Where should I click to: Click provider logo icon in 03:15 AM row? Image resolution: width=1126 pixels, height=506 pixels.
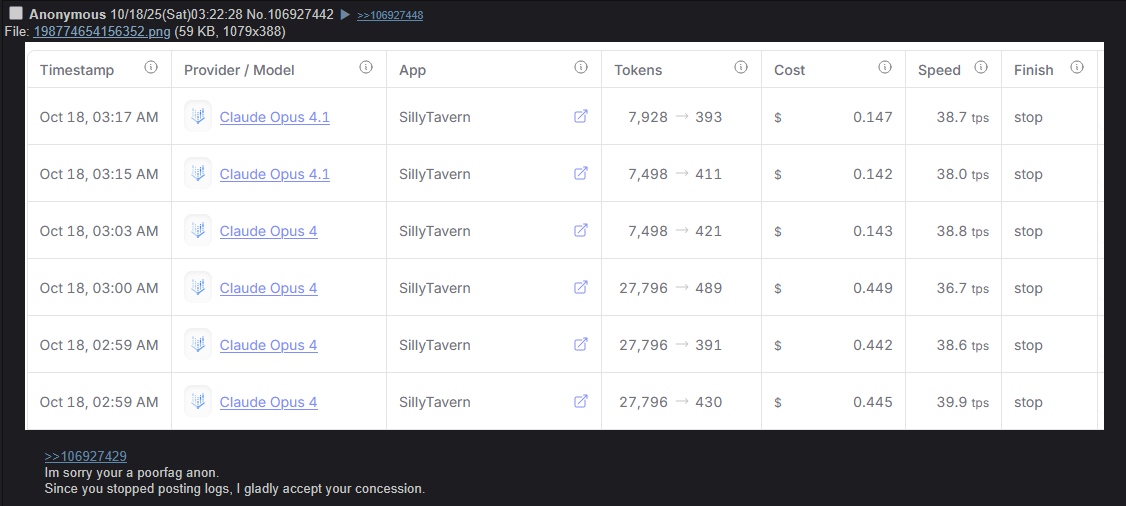197,174
